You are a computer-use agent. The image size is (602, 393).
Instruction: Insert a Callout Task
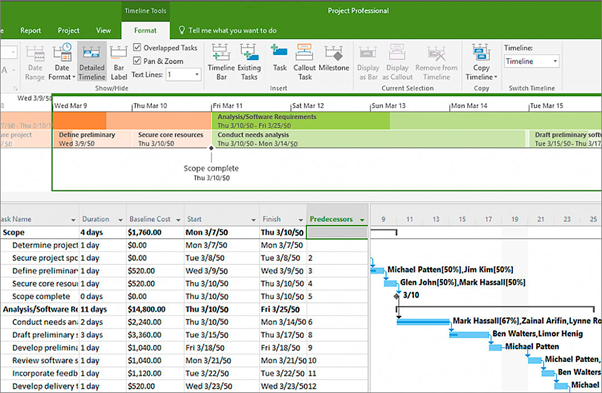pyautogui.click(x=304, y=61)
